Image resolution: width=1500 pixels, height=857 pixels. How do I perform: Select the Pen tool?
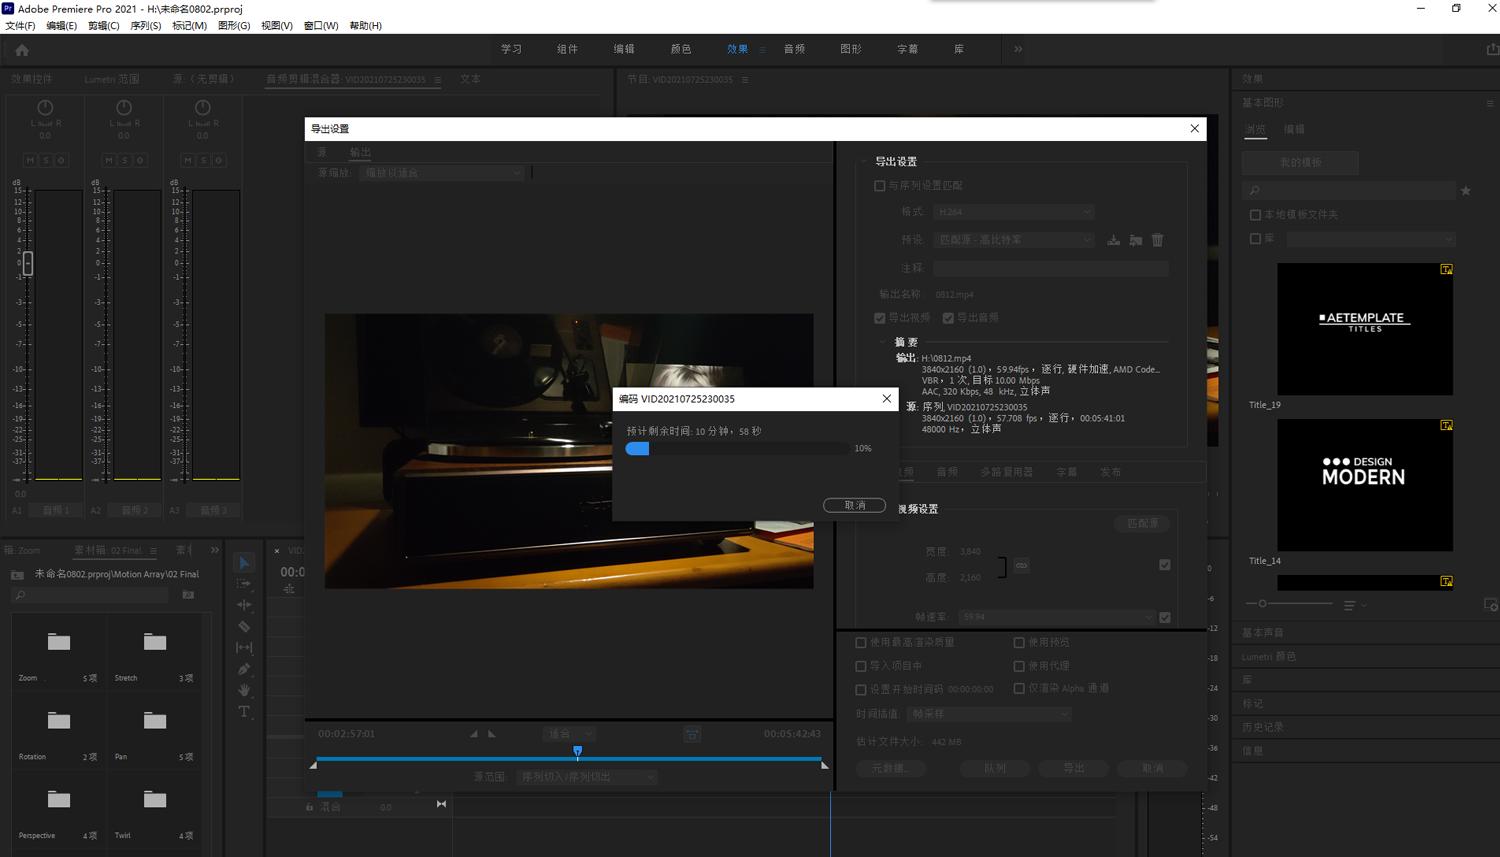pos(244,669)
